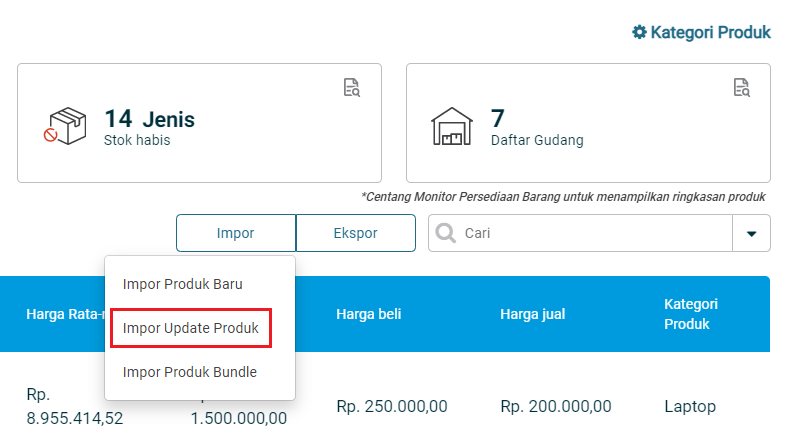Click the Kategori Produk column header
The image size is (806, 446).
coord(691,314)
